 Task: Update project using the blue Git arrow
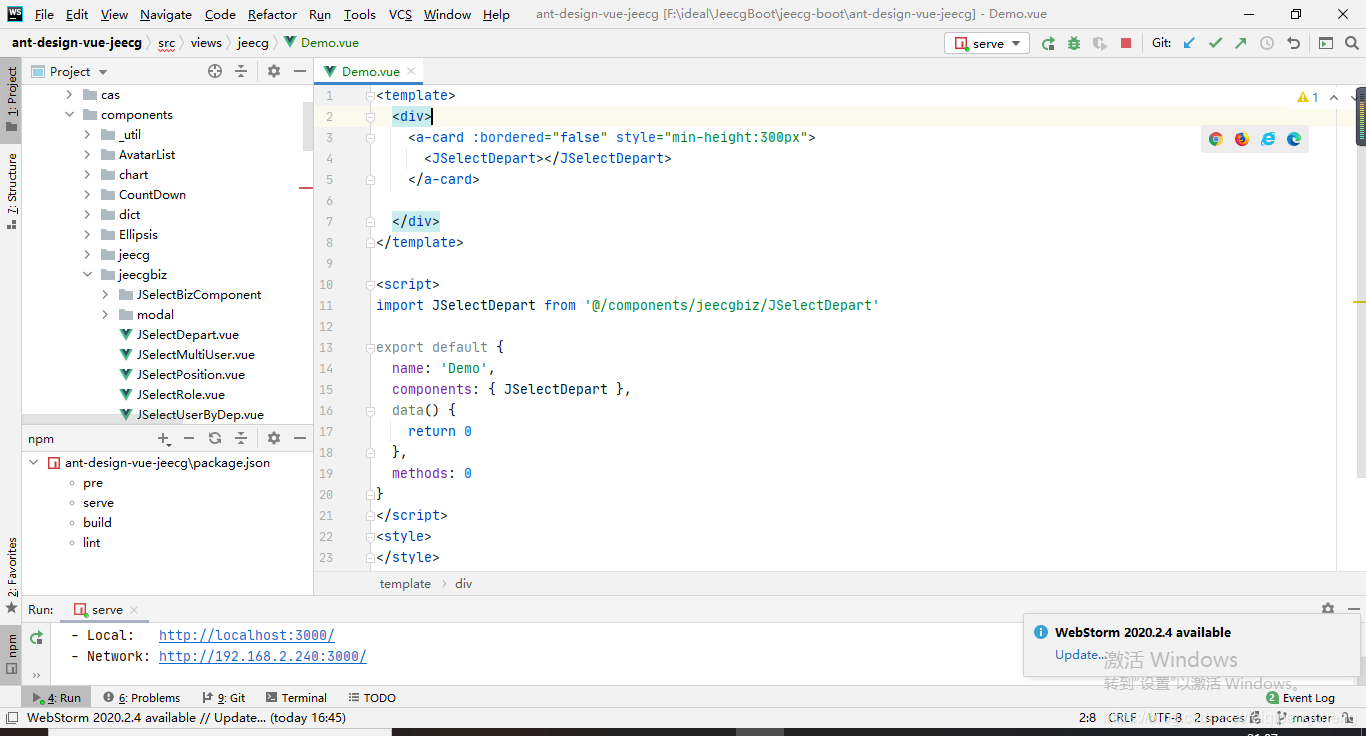pos(1187,43)
